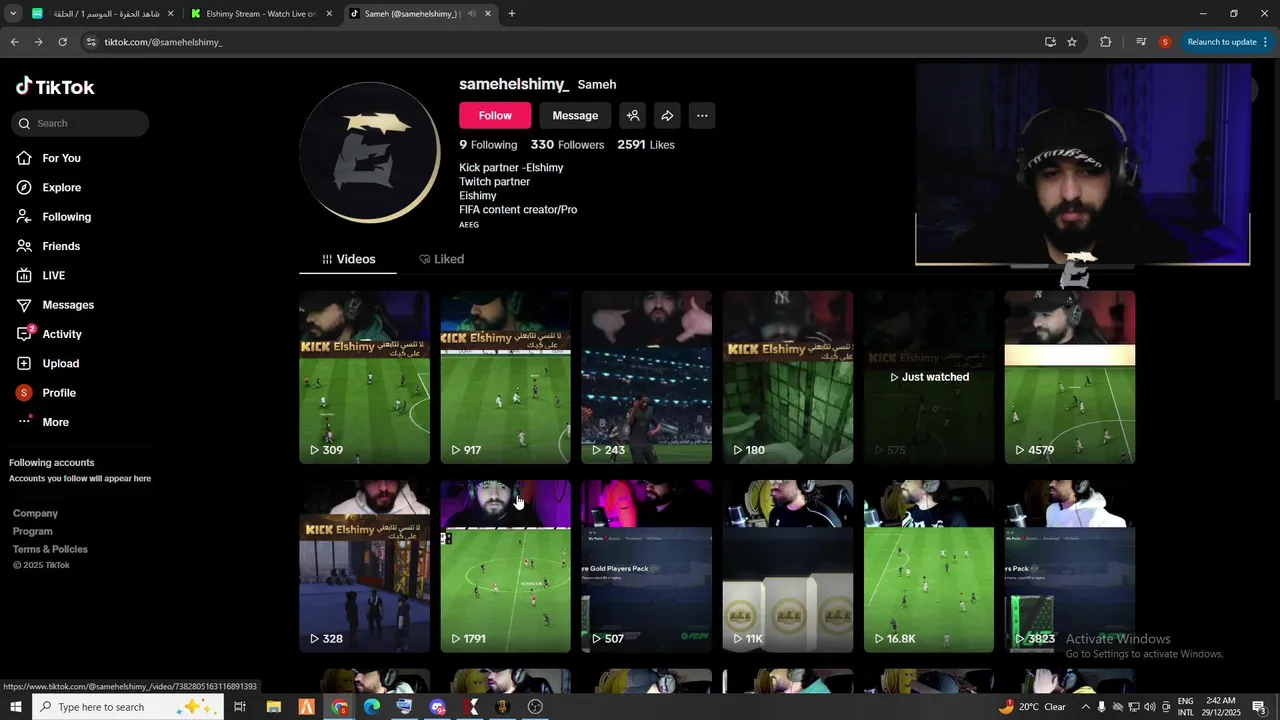The width and height of the screenshot is (1280, 720).
Task: Switch to the first Arabic-titled browser tab
Action: pos(103,14)
